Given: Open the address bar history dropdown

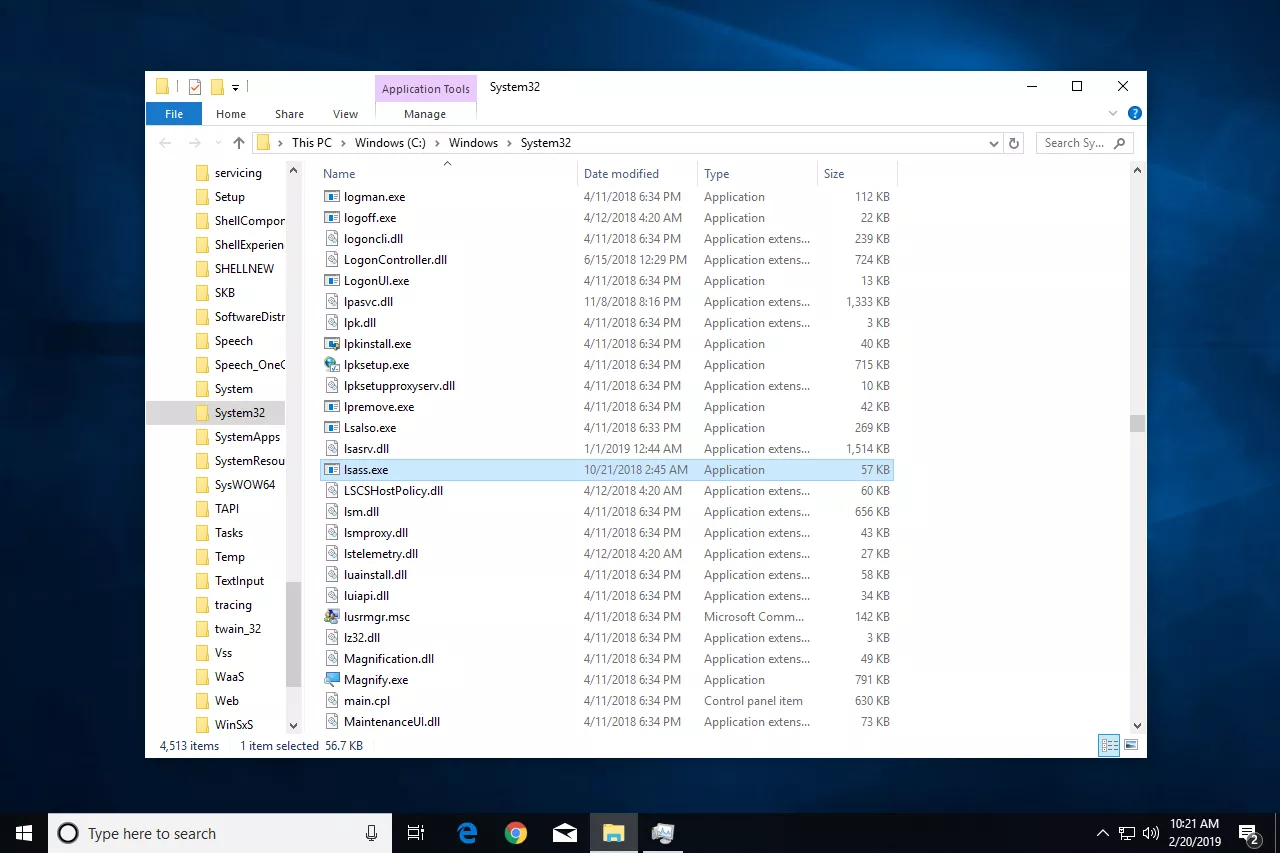Looking at the screenshot, I should [x=993, y=142].
